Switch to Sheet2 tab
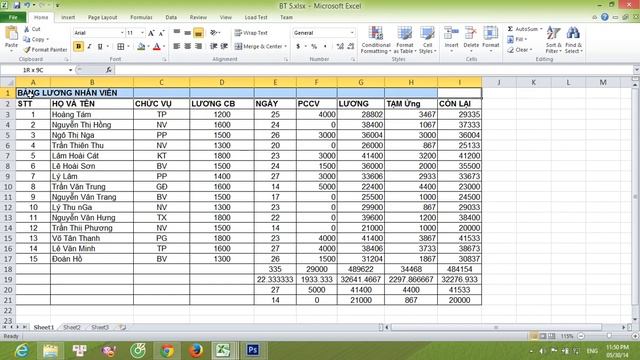Screen dimensions: 640x360 pyautogui.click(x=72, y=327)
